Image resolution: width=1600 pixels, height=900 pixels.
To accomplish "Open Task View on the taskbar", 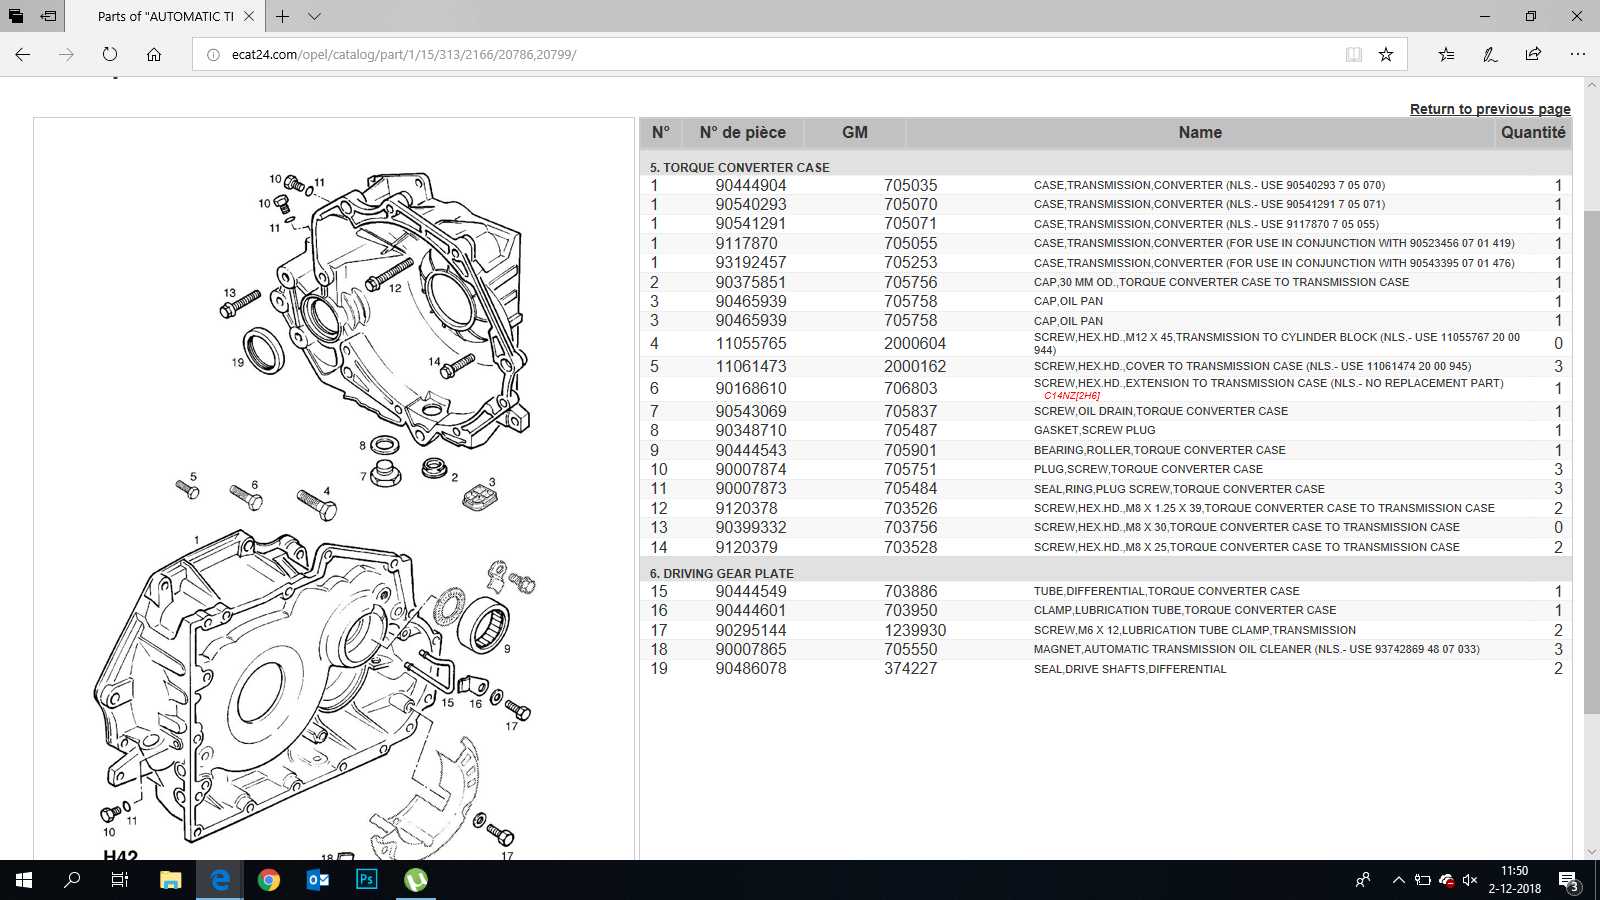I will (120, 880).
